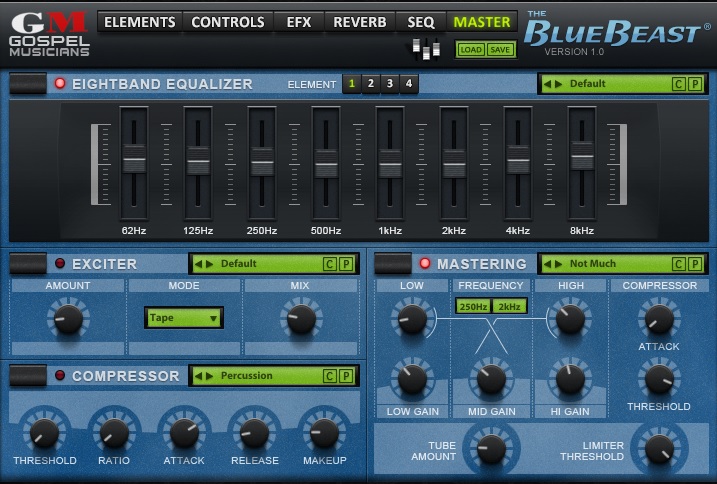717x484 pixels.
Task: Click previous preset arrow in Exciter
Action: click(198, 264)
